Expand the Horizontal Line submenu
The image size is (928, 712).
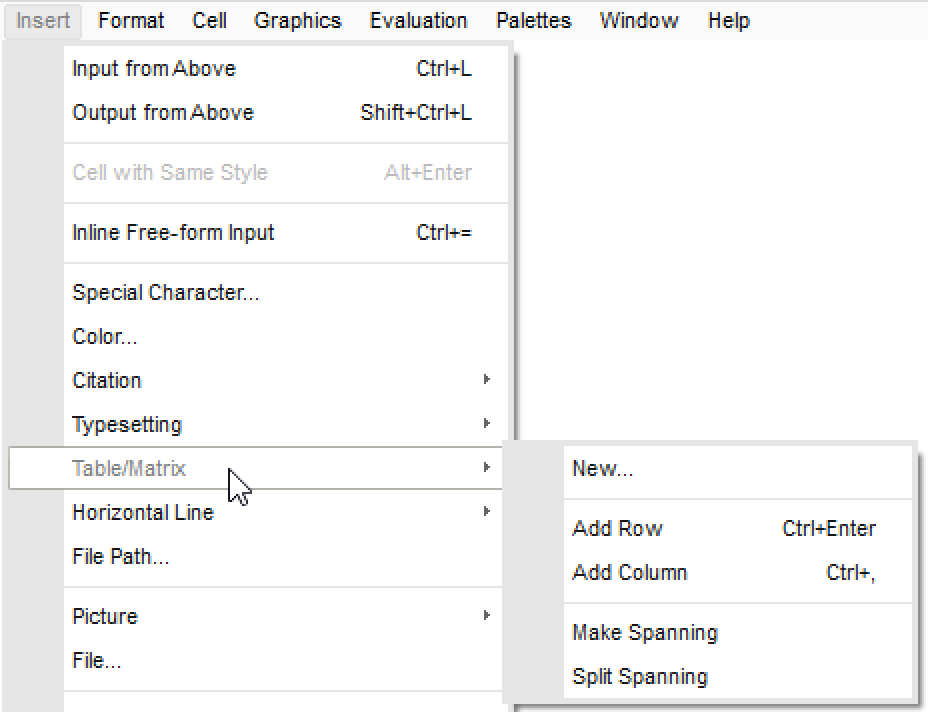(143, 513)
